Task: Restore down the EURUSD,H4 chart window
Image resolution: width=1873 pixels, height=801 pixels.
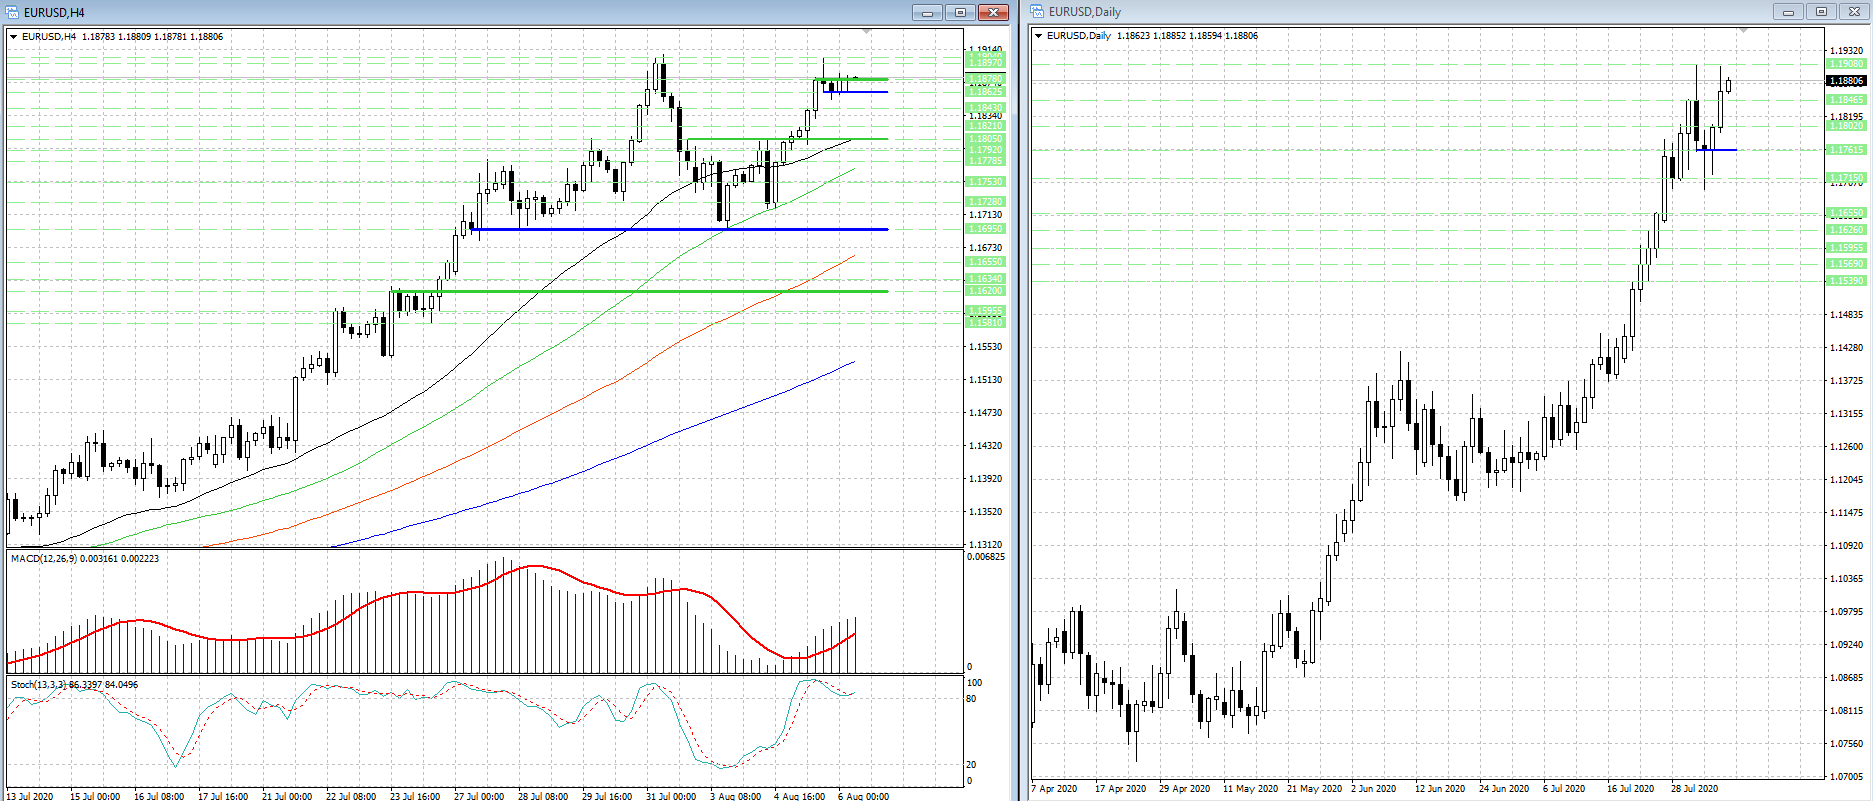Action: tap(960, 12)
